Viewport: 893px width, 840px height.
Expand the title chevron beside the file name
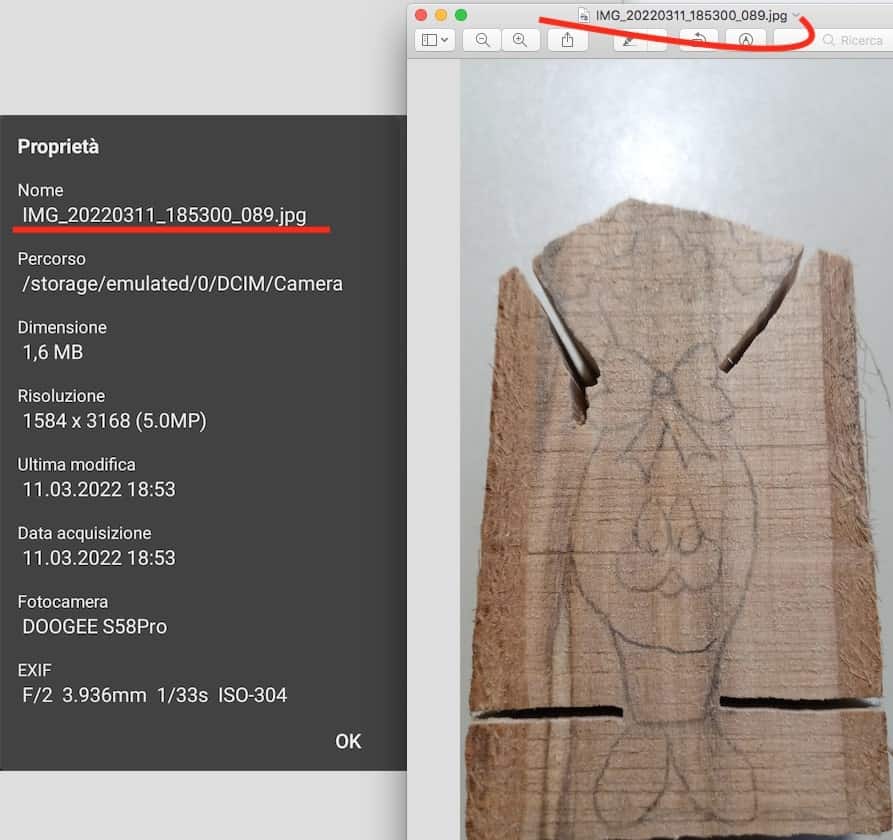coord(796,15)
